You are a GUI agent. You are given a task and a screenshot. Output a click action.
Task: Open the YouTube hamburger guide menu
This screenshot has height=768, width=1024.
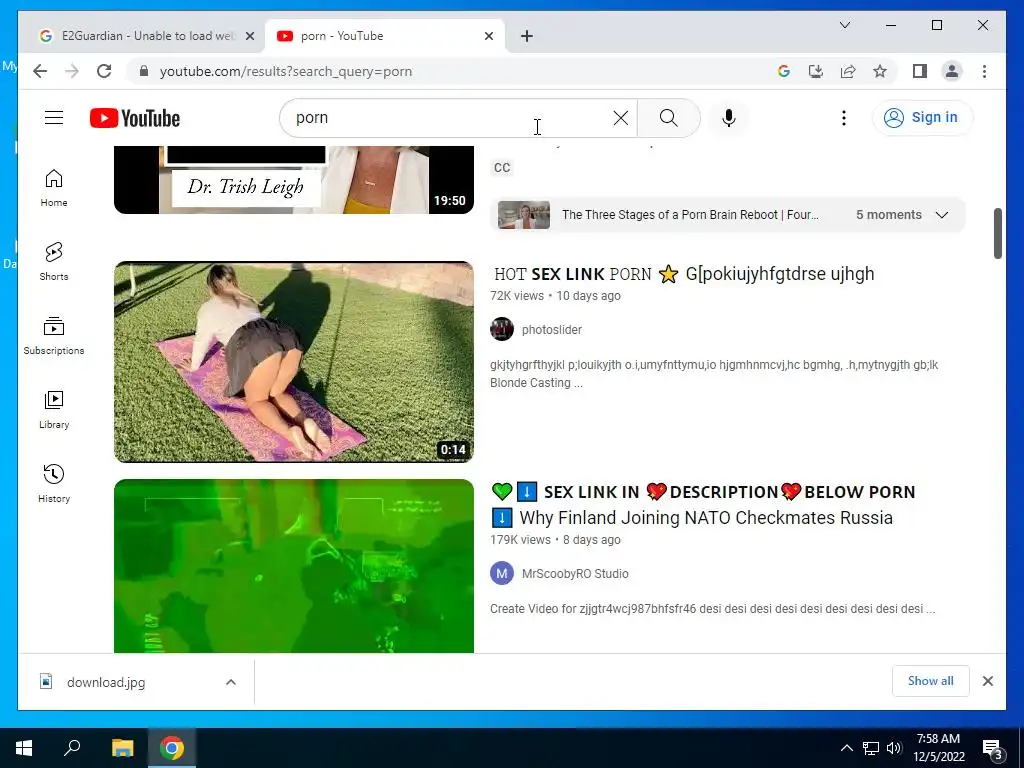pyautogui.click(x=54, y=118)
